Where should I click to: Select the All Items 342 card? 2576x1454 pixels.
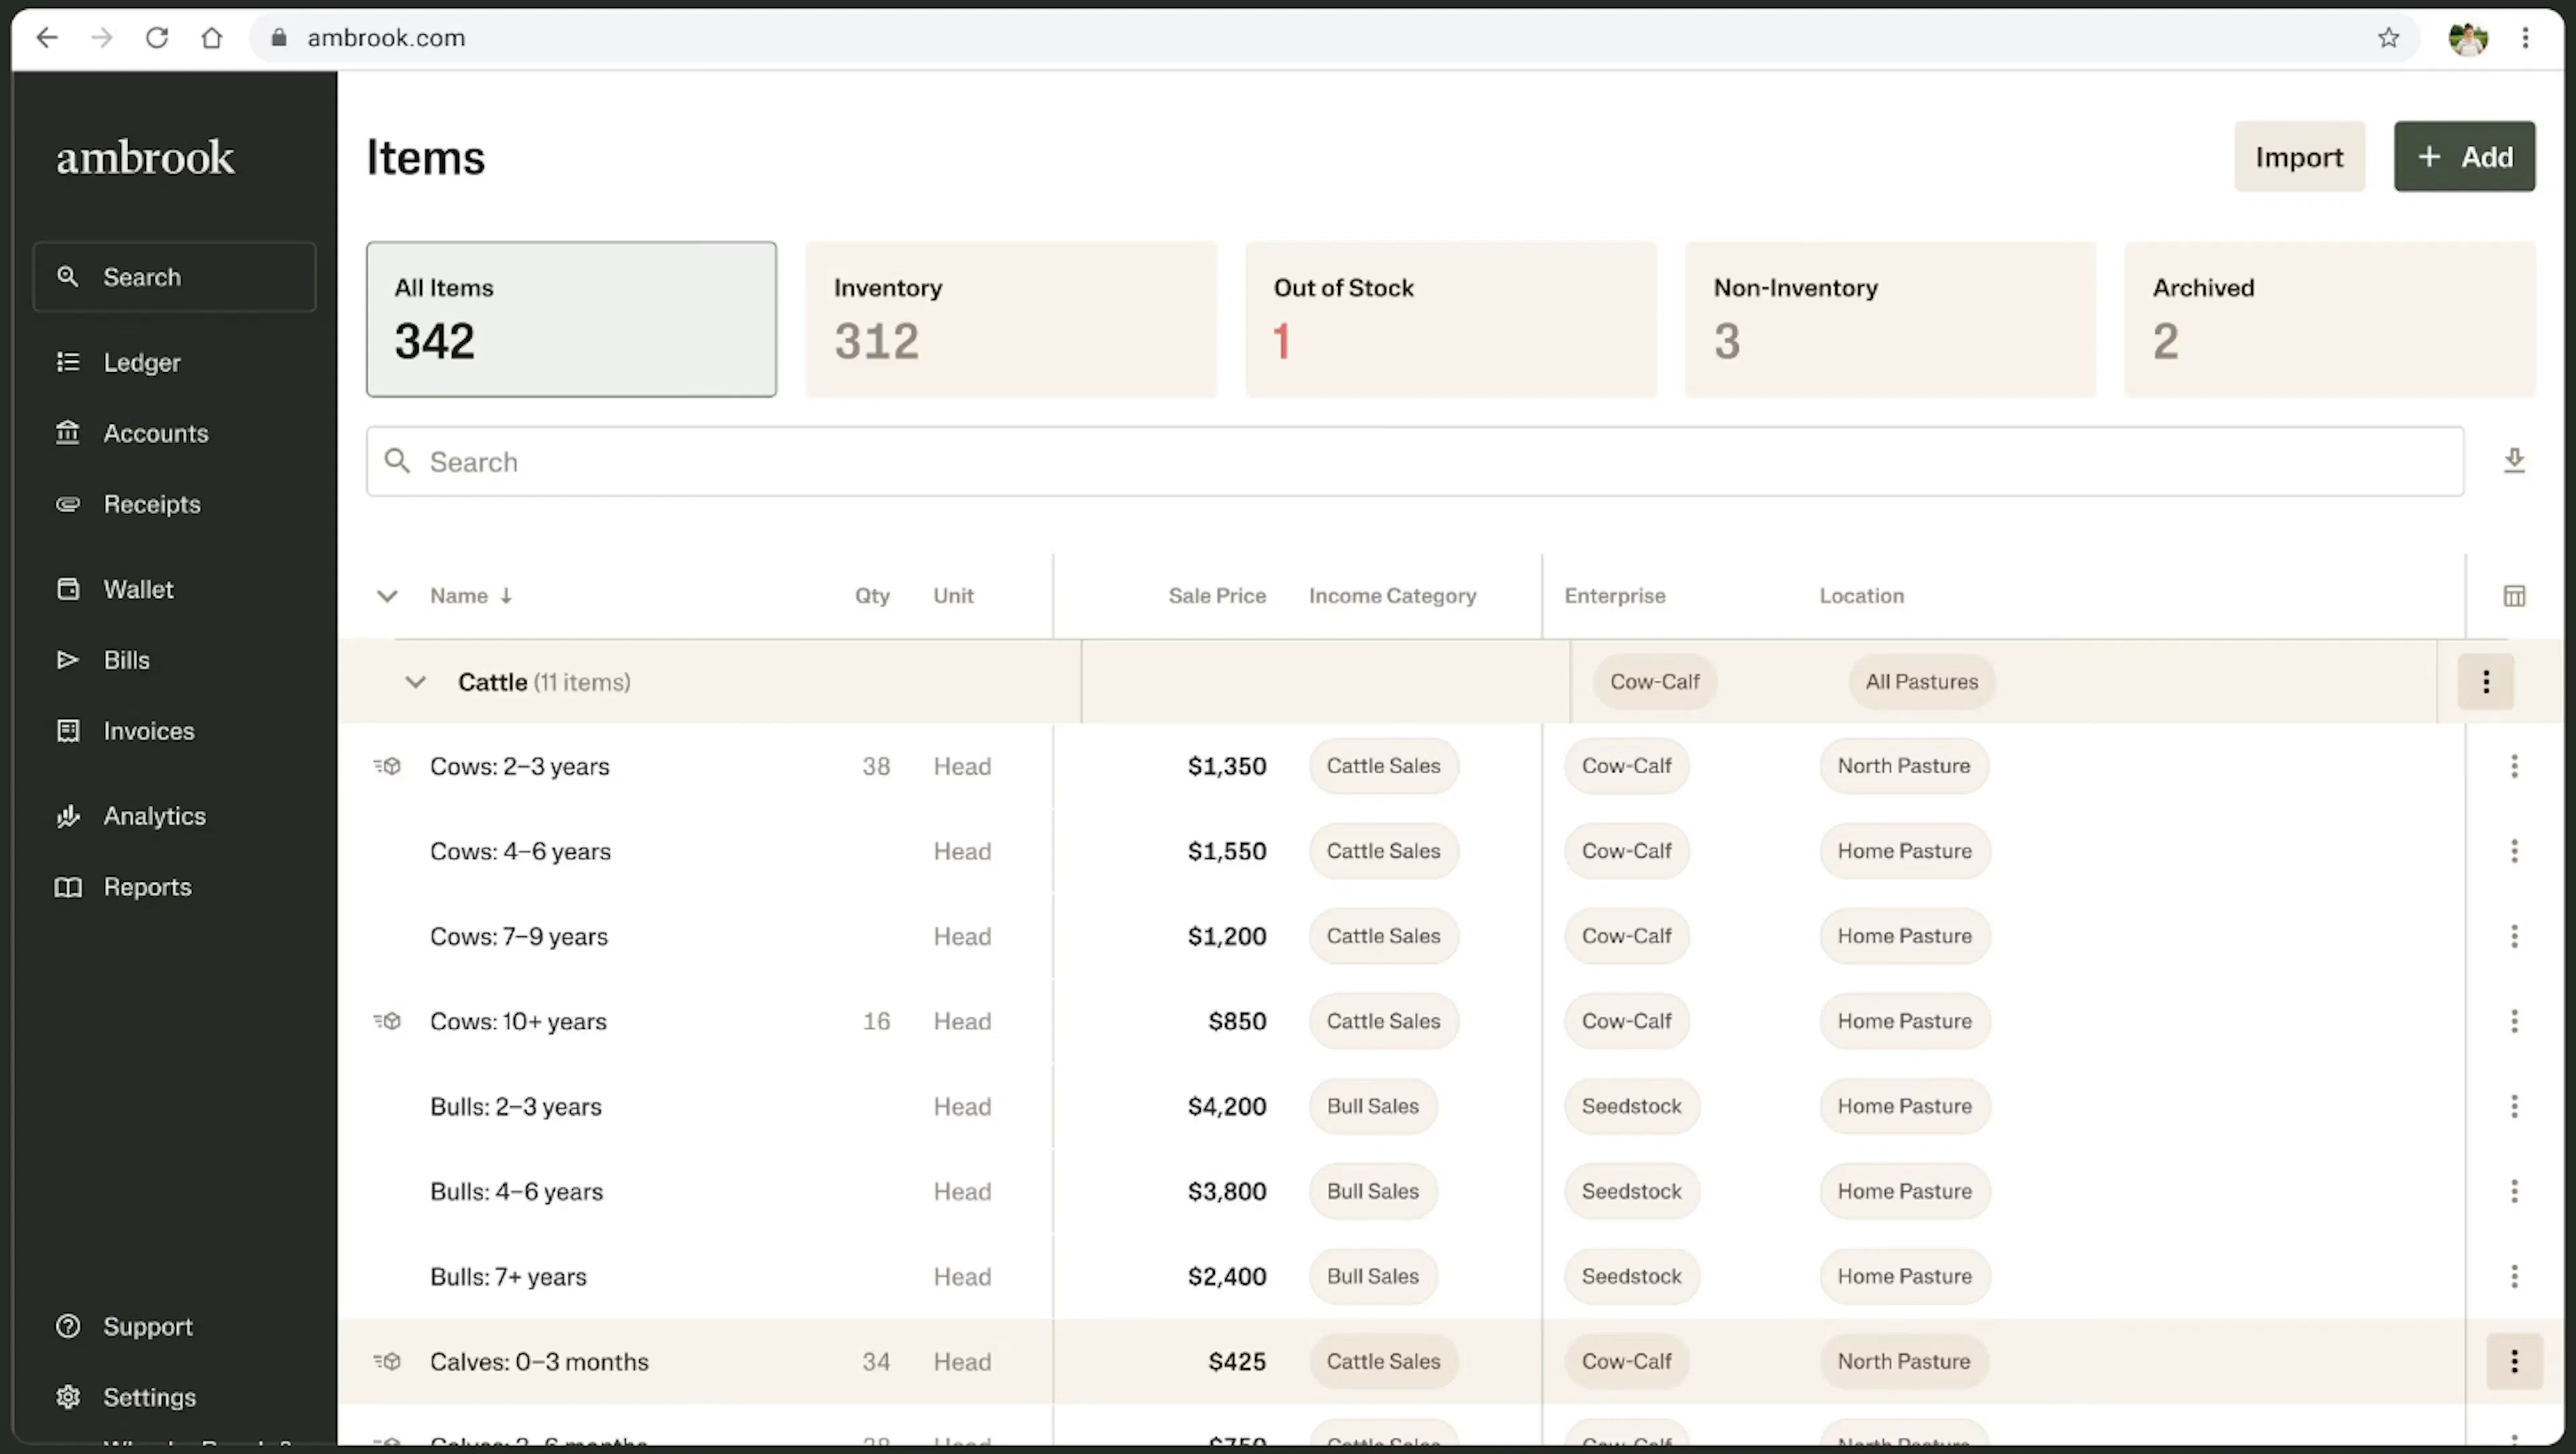click(x=571, y=319)
